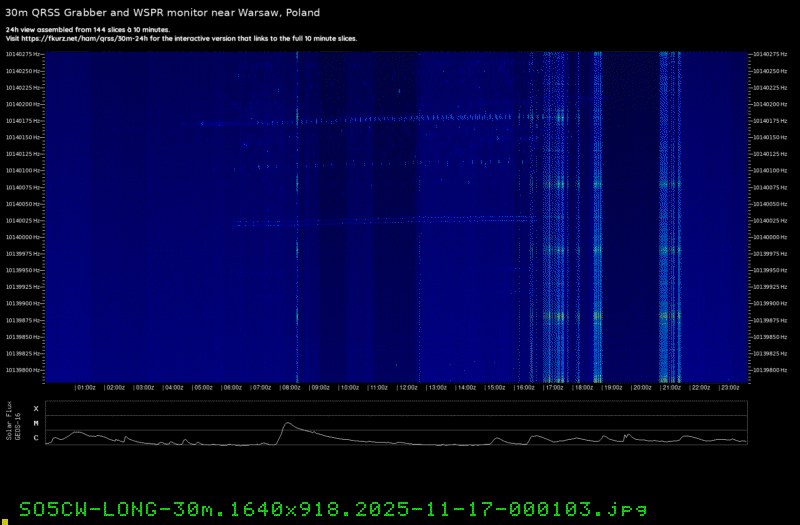Click the 12:00z time axis marker
The width and height of the screenshot is (800, 525).
(408, 387)
